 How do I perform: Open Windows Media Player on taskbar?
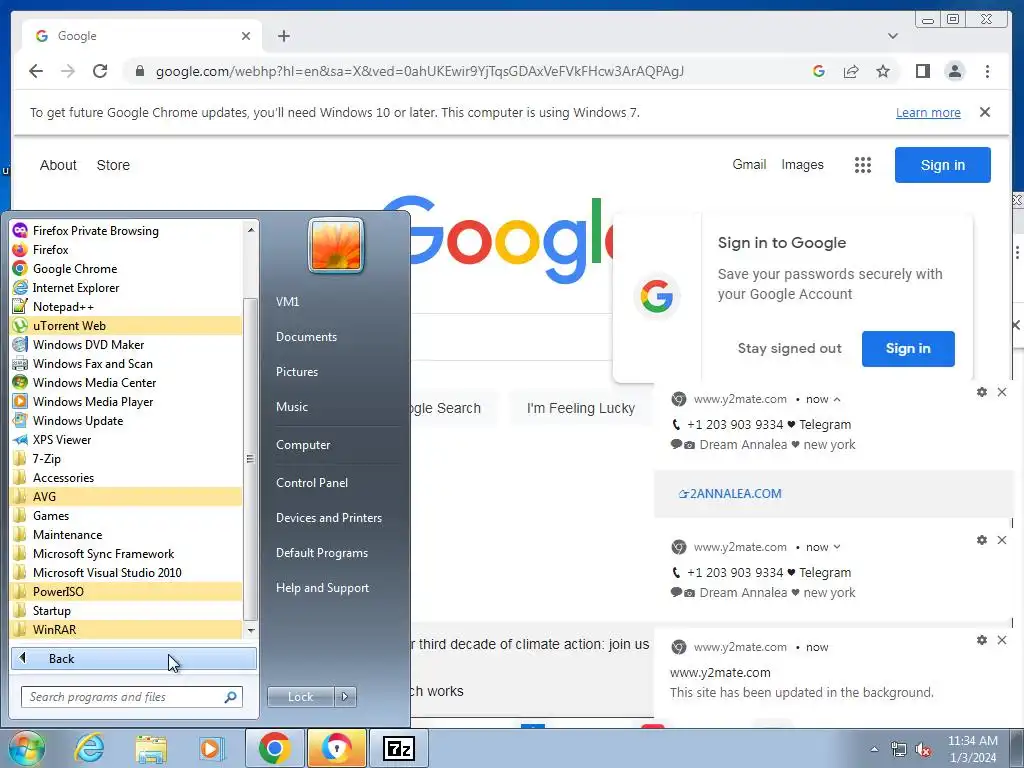[211, 749]
